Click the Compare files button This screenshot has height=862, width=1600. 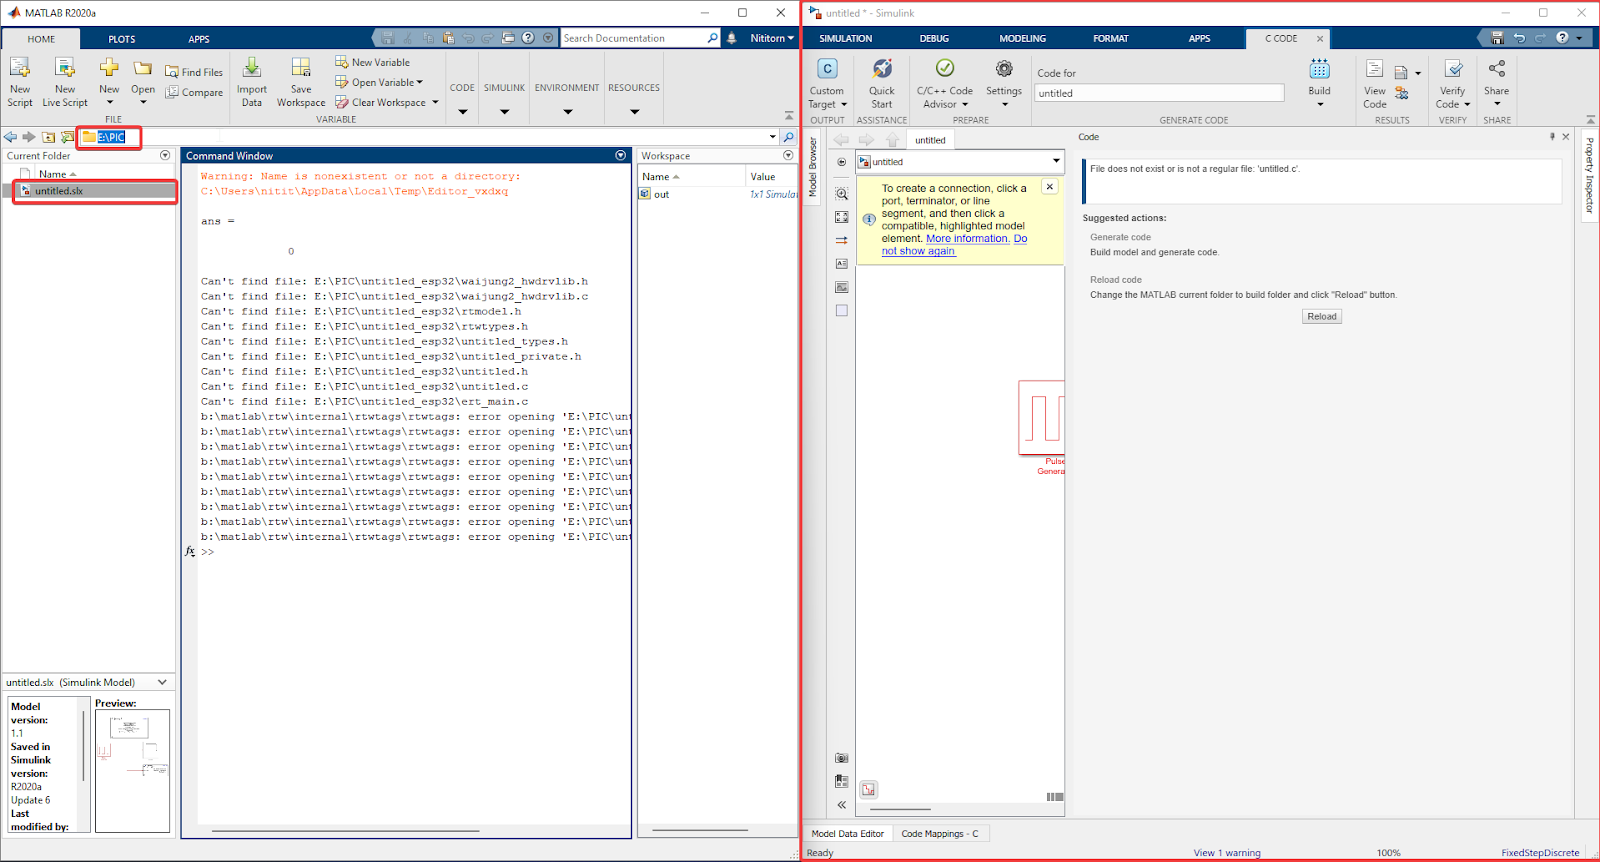(194, 92)
